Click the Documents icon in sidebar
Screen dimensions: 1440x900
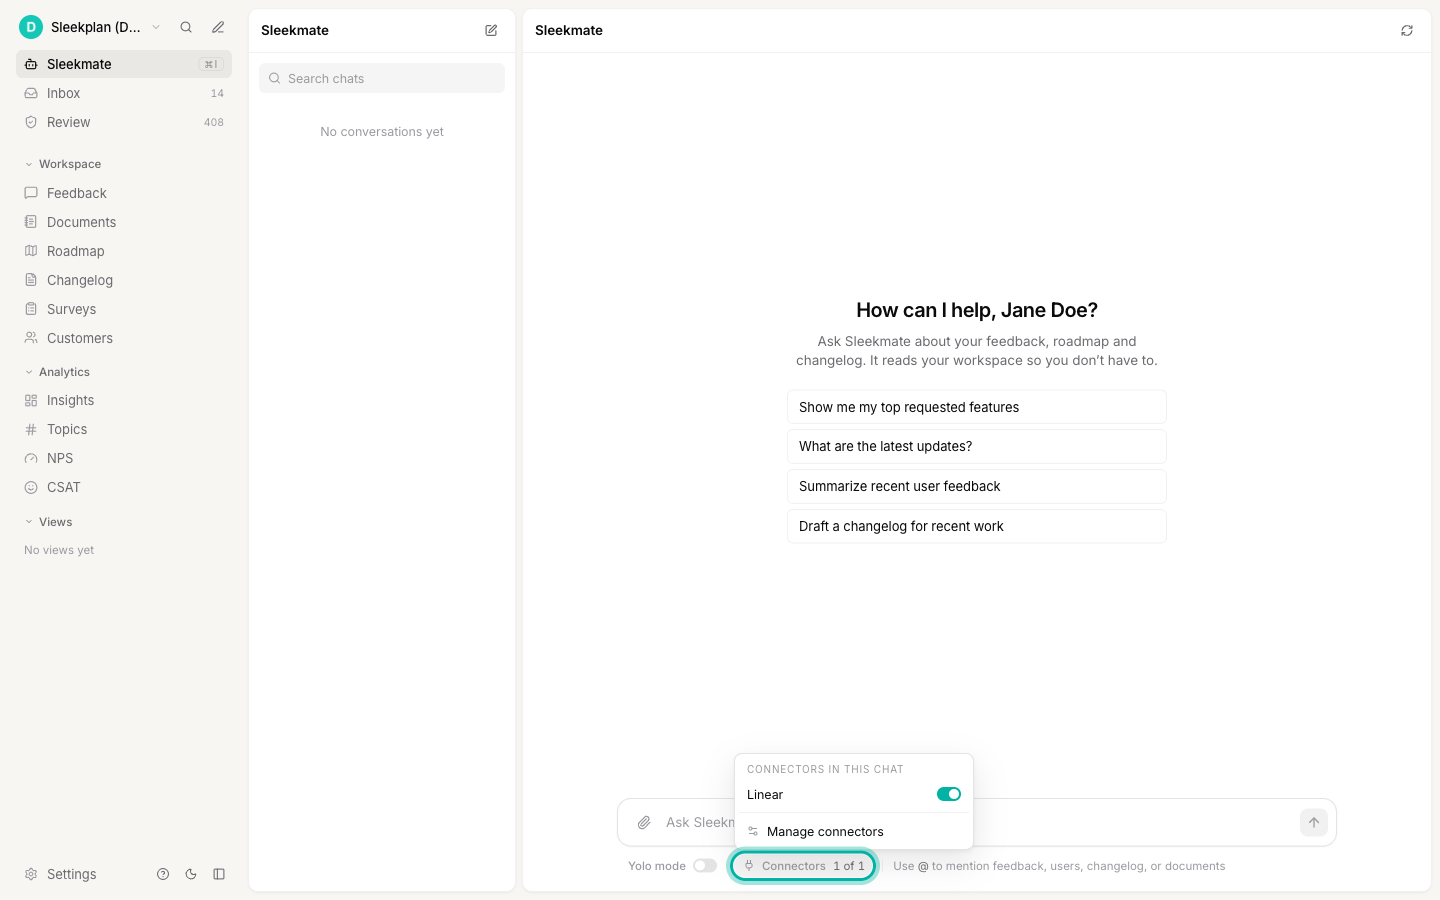pos(31,222)
